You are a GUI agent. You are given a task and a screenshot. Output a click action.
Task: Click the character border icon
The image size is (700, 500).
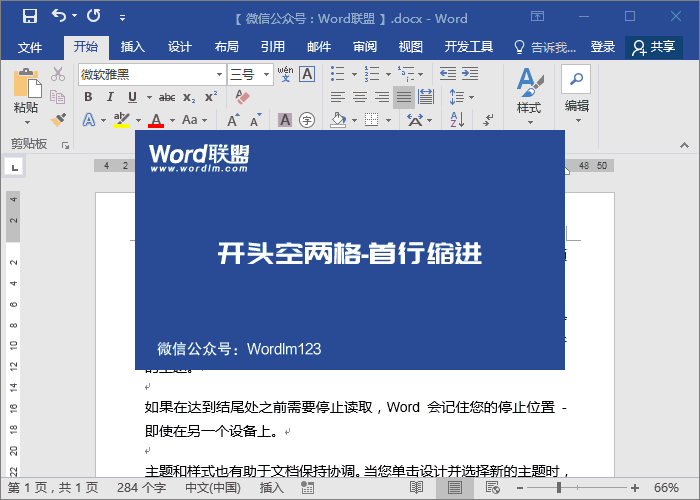[307, 74]
